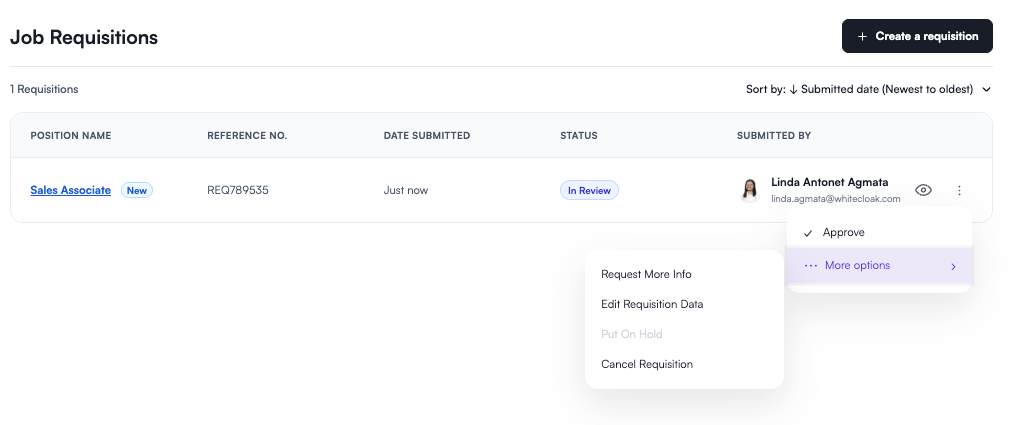
Task: Click the eye icon to view requisition
Action: coord(924,190)
